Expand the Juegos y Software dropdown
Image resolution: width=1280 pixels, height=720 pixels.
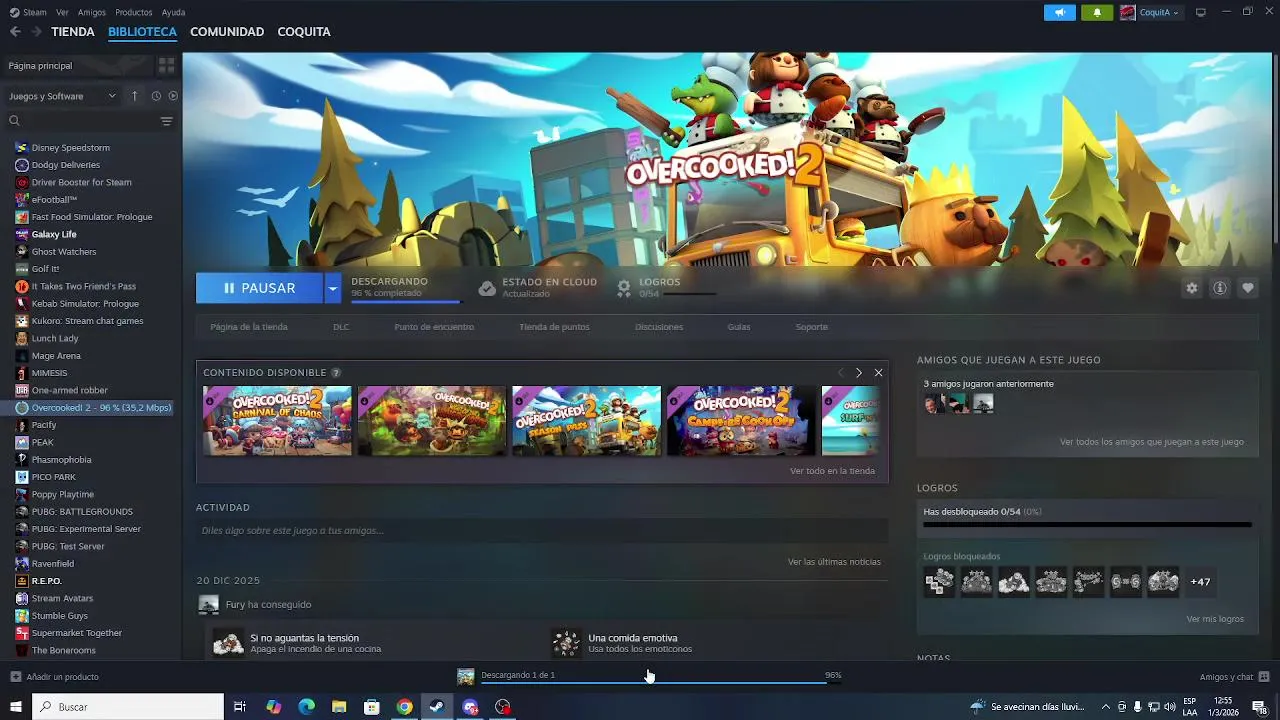tap(62, 96)
